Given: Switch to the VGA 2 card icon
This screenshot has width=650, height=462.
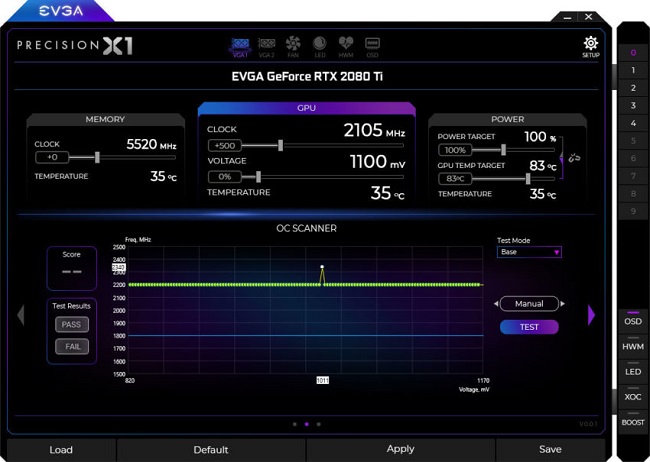Looking at the screenshot, I should click(267, 47).
